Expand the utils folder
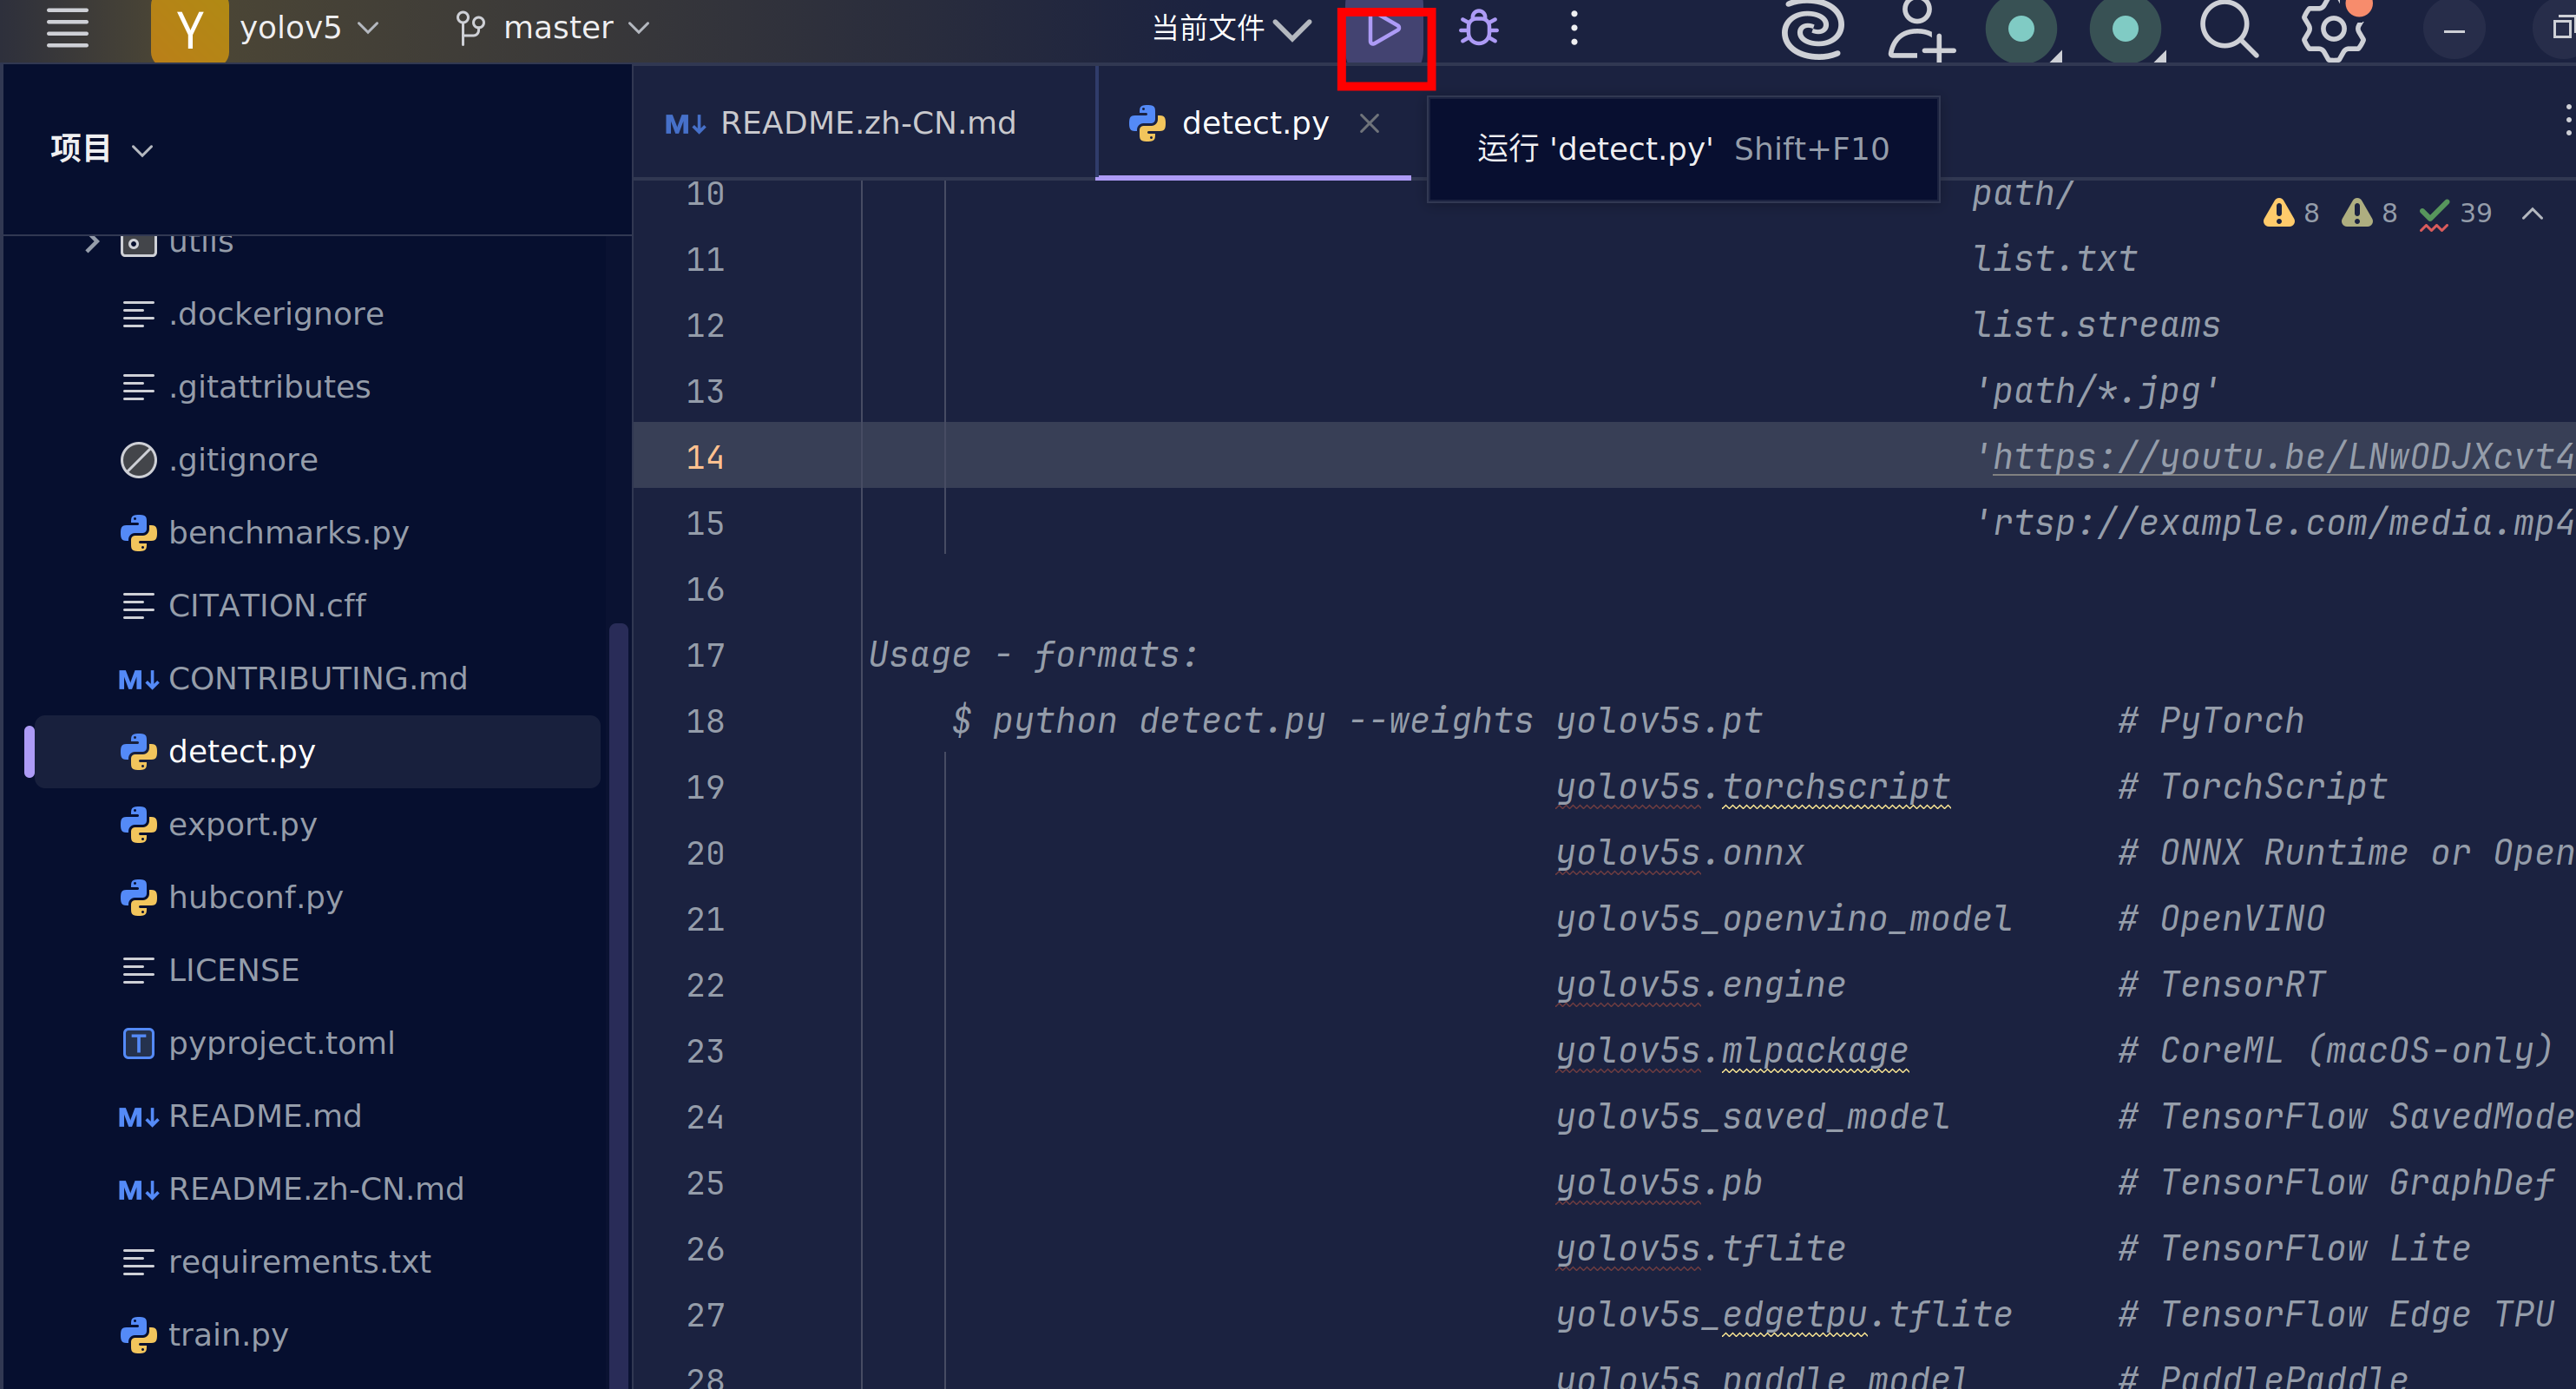Screen dimensions: 2576x1389 coord(92,243)
